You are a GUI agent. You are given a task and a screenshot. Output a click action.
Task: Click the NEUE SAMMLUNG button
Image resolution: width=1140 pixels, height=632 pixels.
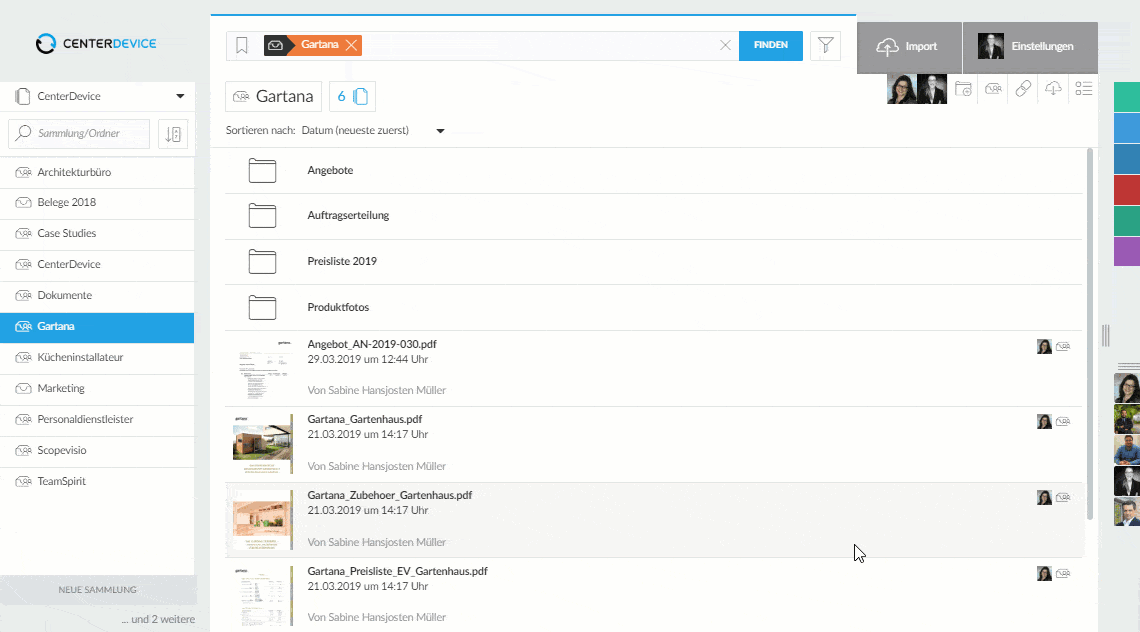click(x=97, y=590)
